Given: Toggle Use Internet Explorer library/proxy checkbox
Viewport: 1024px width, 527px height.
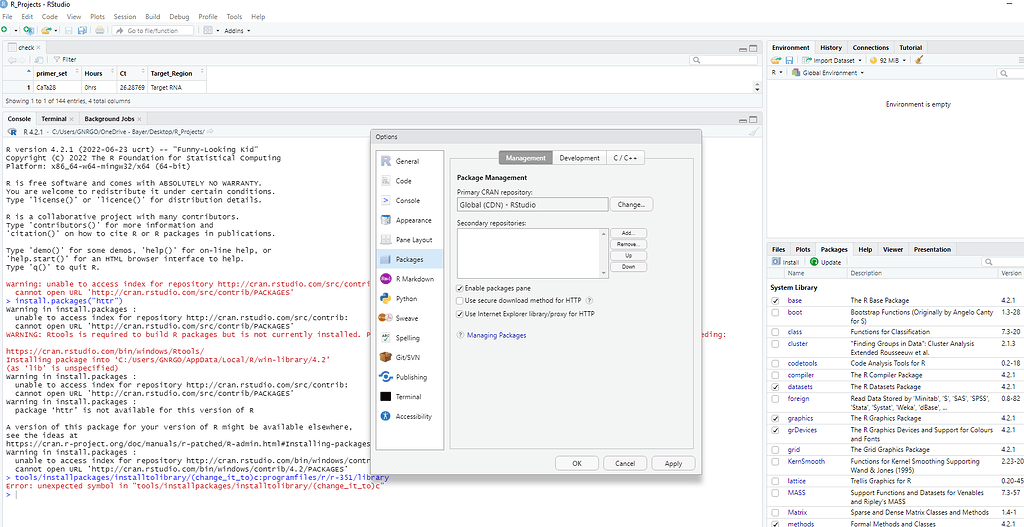Looking at the screenshot, I should [460, 314].
